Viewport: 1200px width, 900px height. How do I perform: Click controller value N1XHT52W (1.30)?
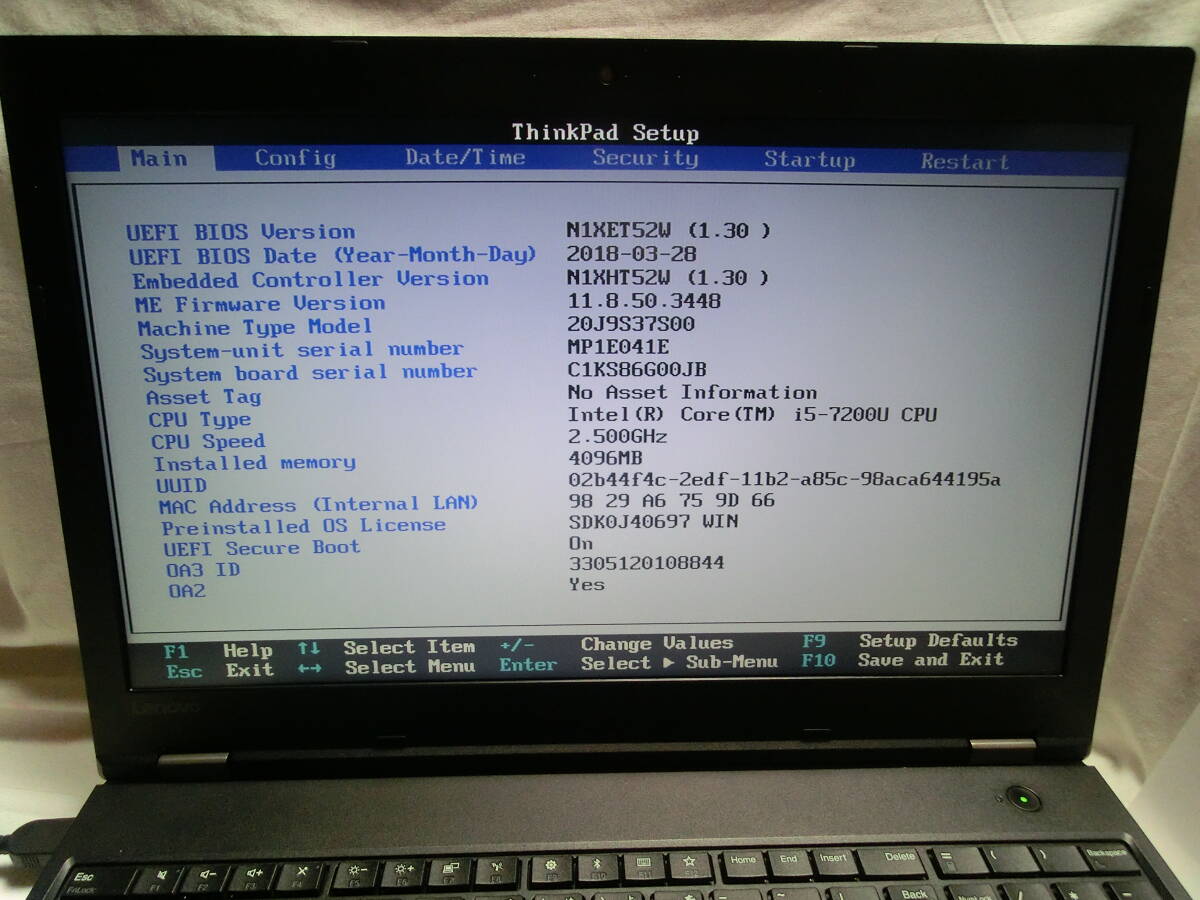pos(667,278)
